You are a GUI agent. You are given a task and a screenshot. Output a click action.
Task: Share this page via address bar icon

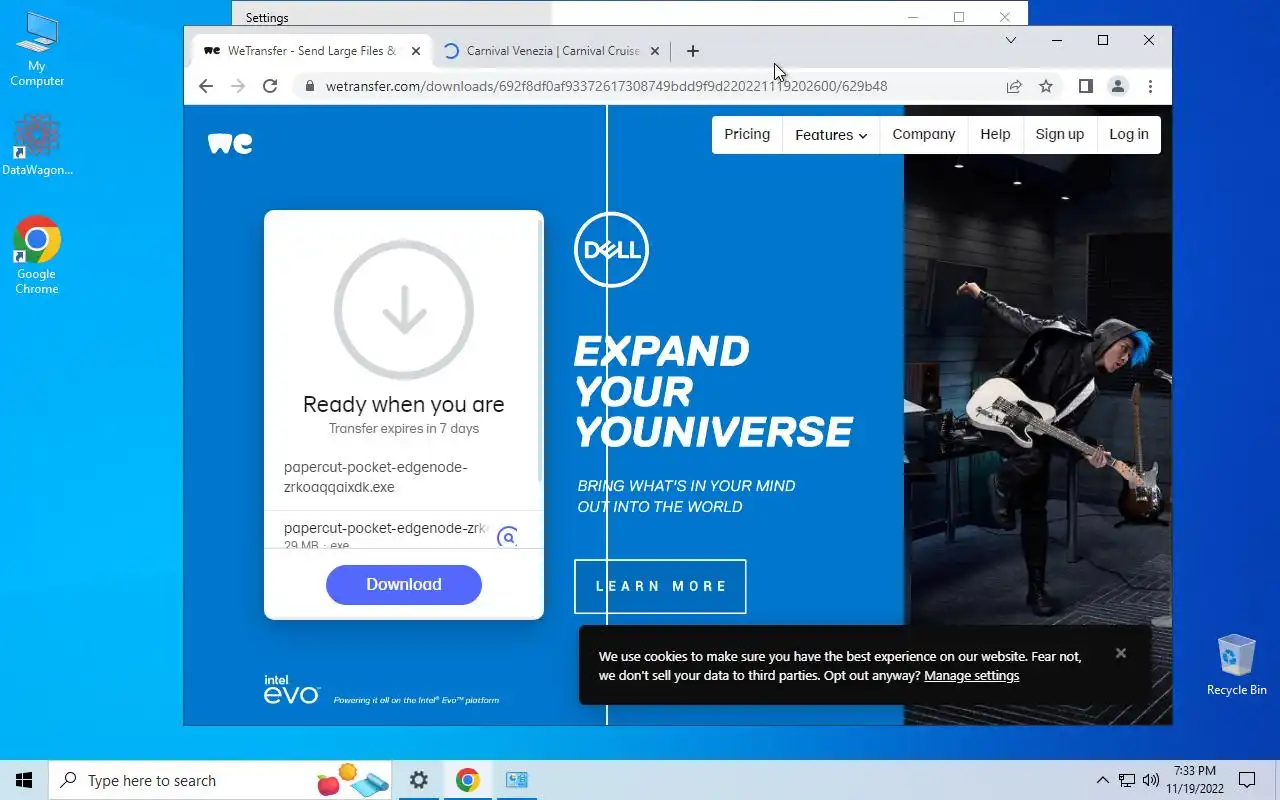[x=1014, y=86]
